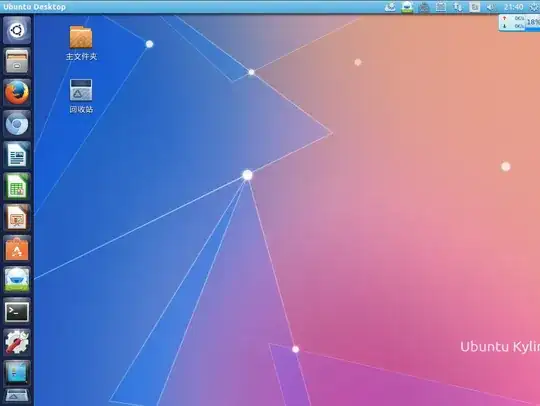Select the 主文件夹 home folder desktop icon
This screenshot has width=540, height=406.
(x=81, y=43)
